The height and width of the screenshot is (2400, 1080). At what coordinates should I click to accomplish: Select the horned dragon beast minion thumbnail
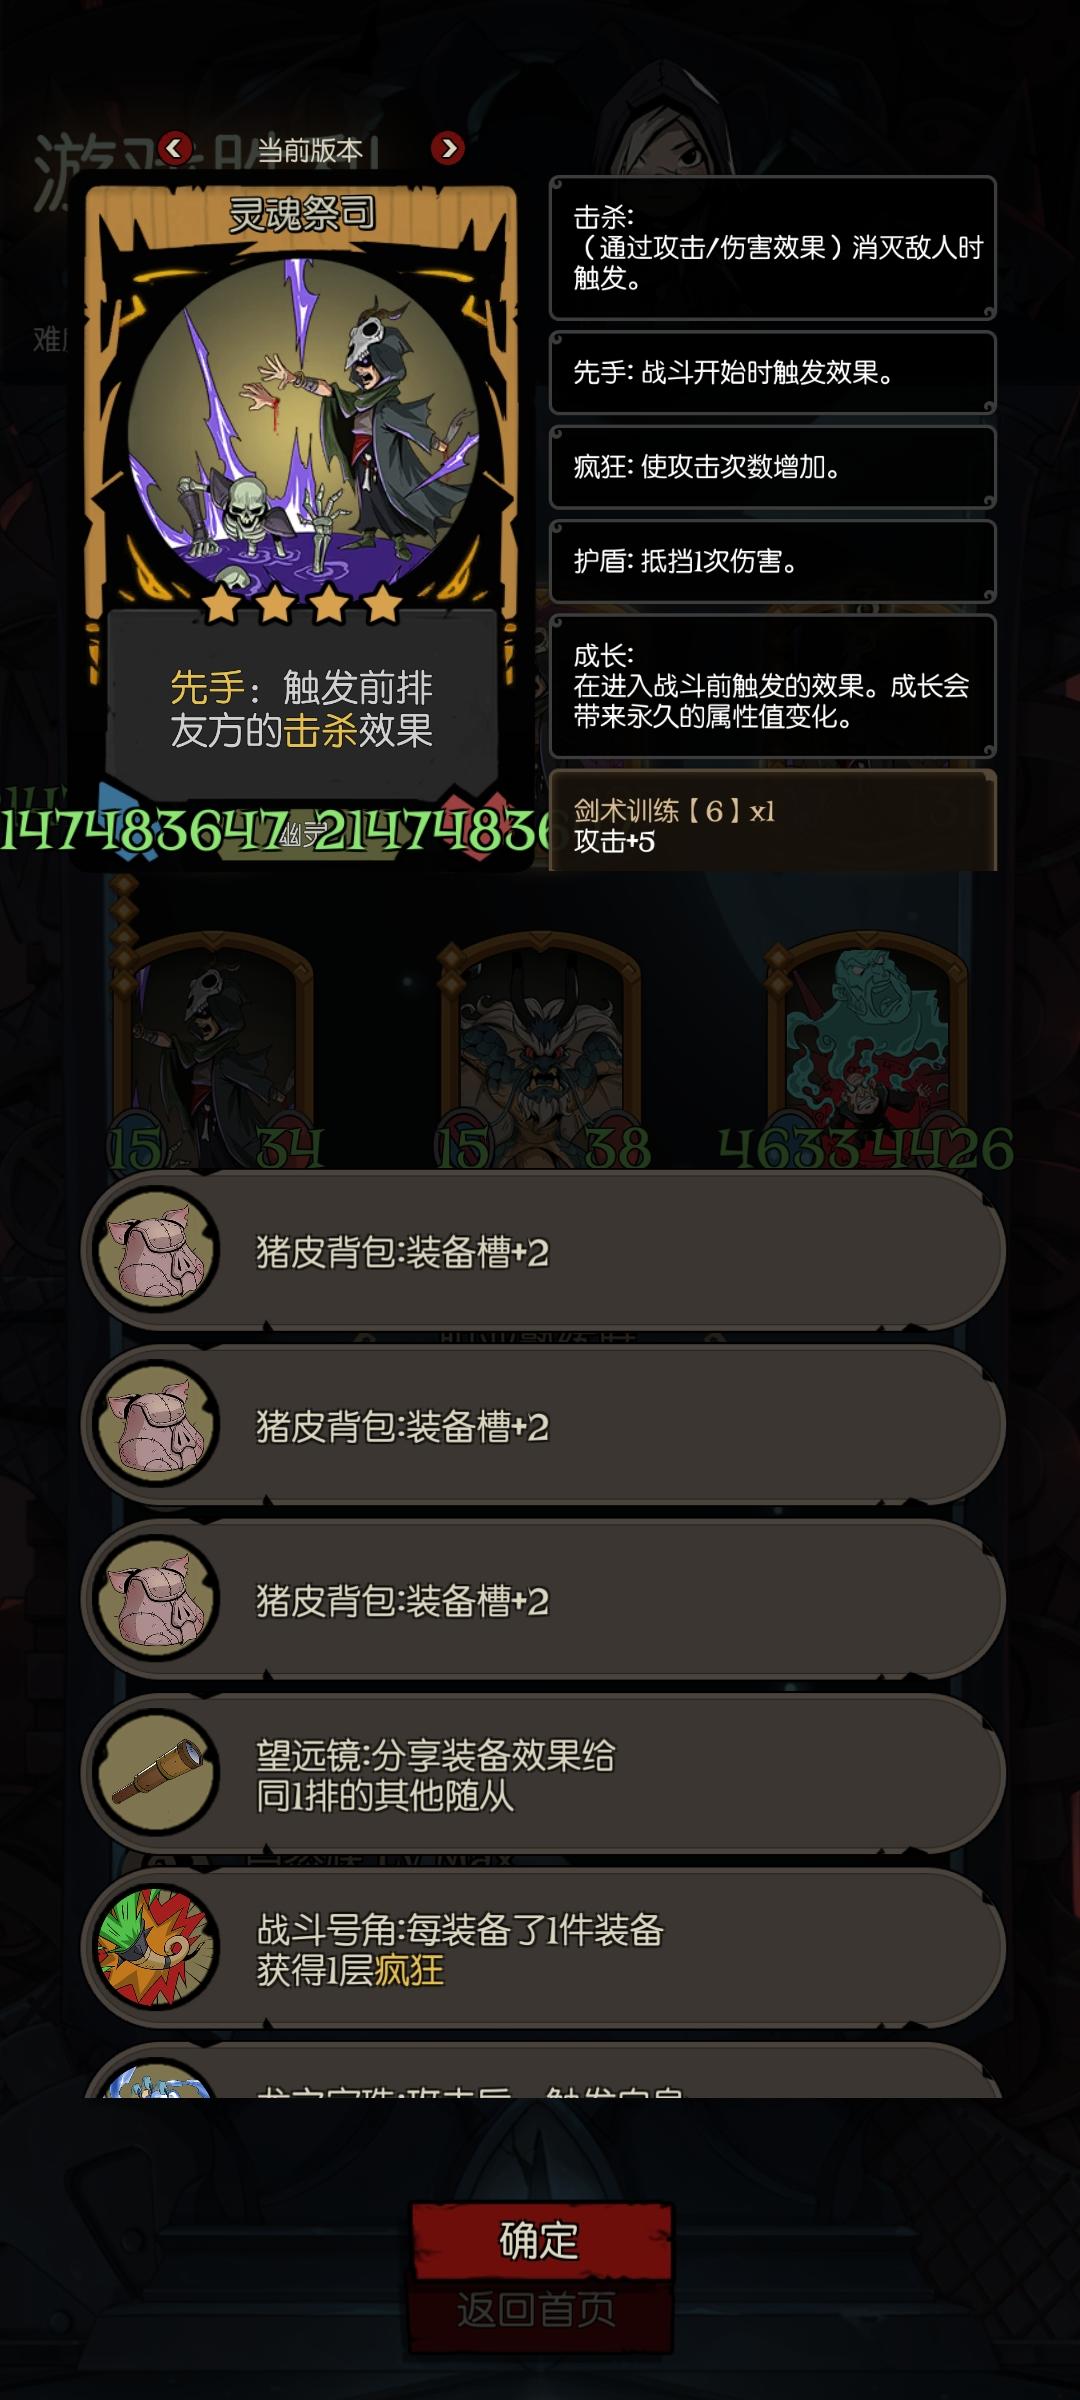tap(540, 1050)
